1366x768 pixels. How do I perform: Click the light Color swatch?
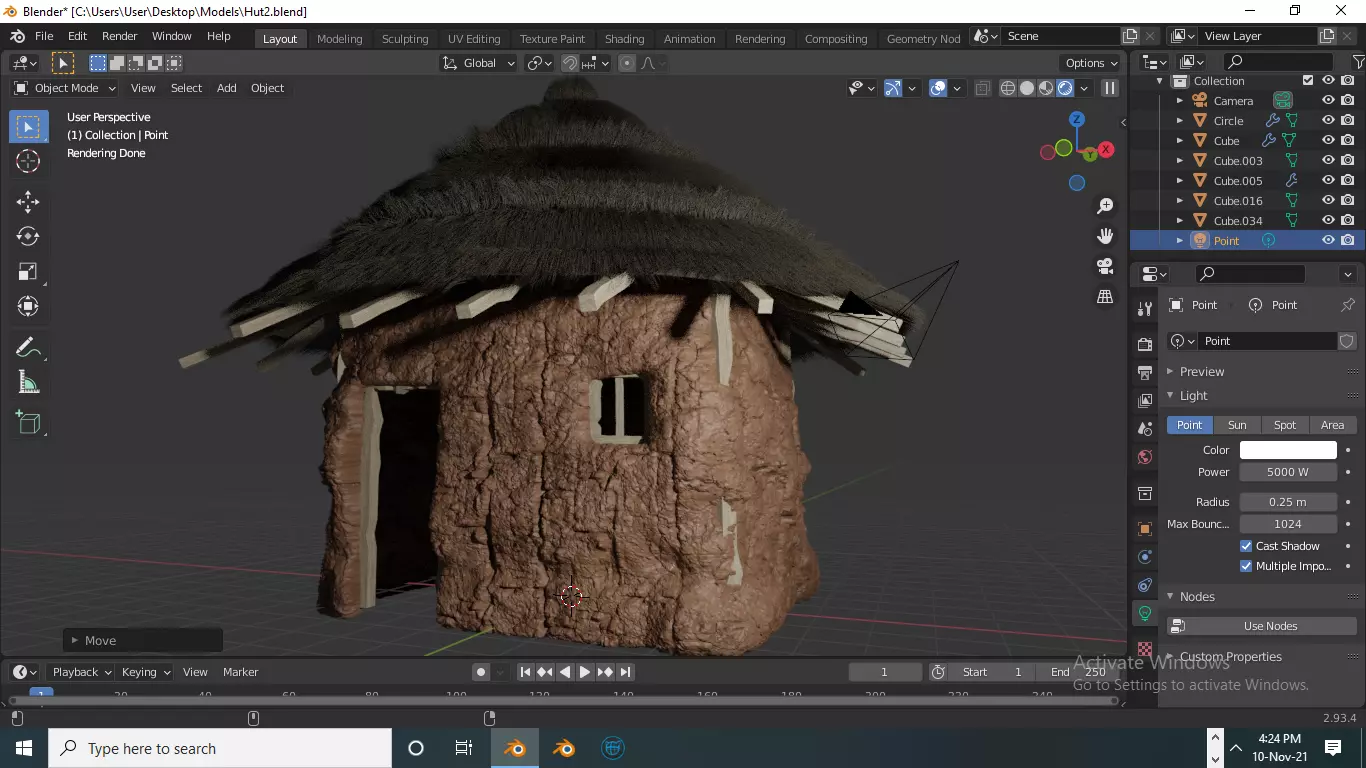[x=1288, y=450]
